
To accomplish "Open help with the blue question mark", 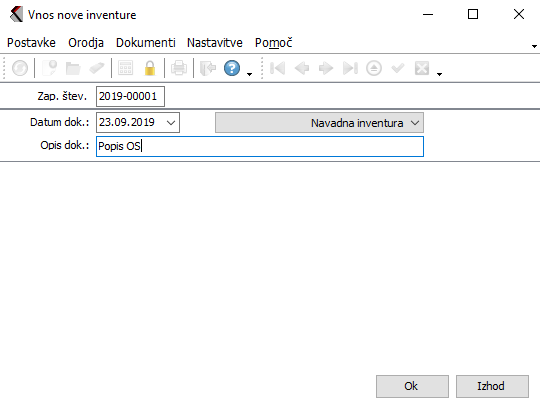I will click(x=232, y=68).
